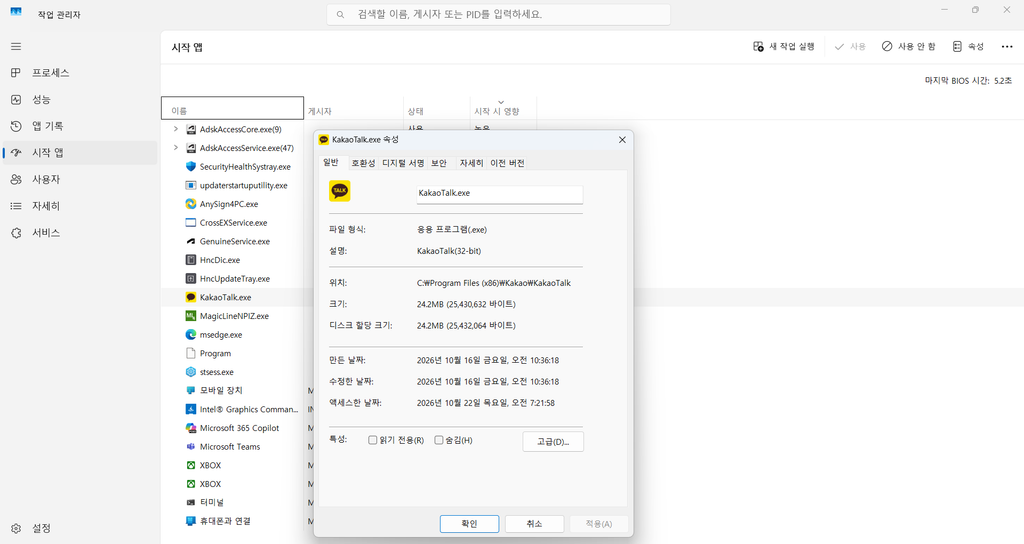Expand AdskAccessCore.exe(9) group
The height and width of the screenshot is (544, 1024).
click(175, 129)
